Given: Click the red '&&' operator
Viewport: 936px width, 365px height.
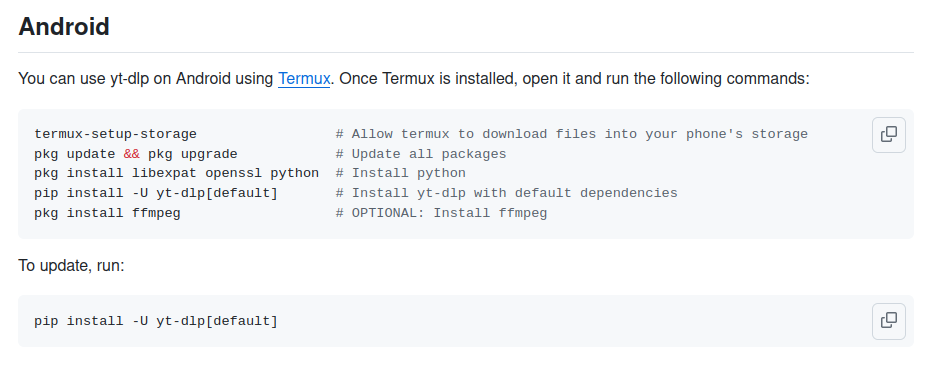Looking at the screenshot, I should coord(131,154).
